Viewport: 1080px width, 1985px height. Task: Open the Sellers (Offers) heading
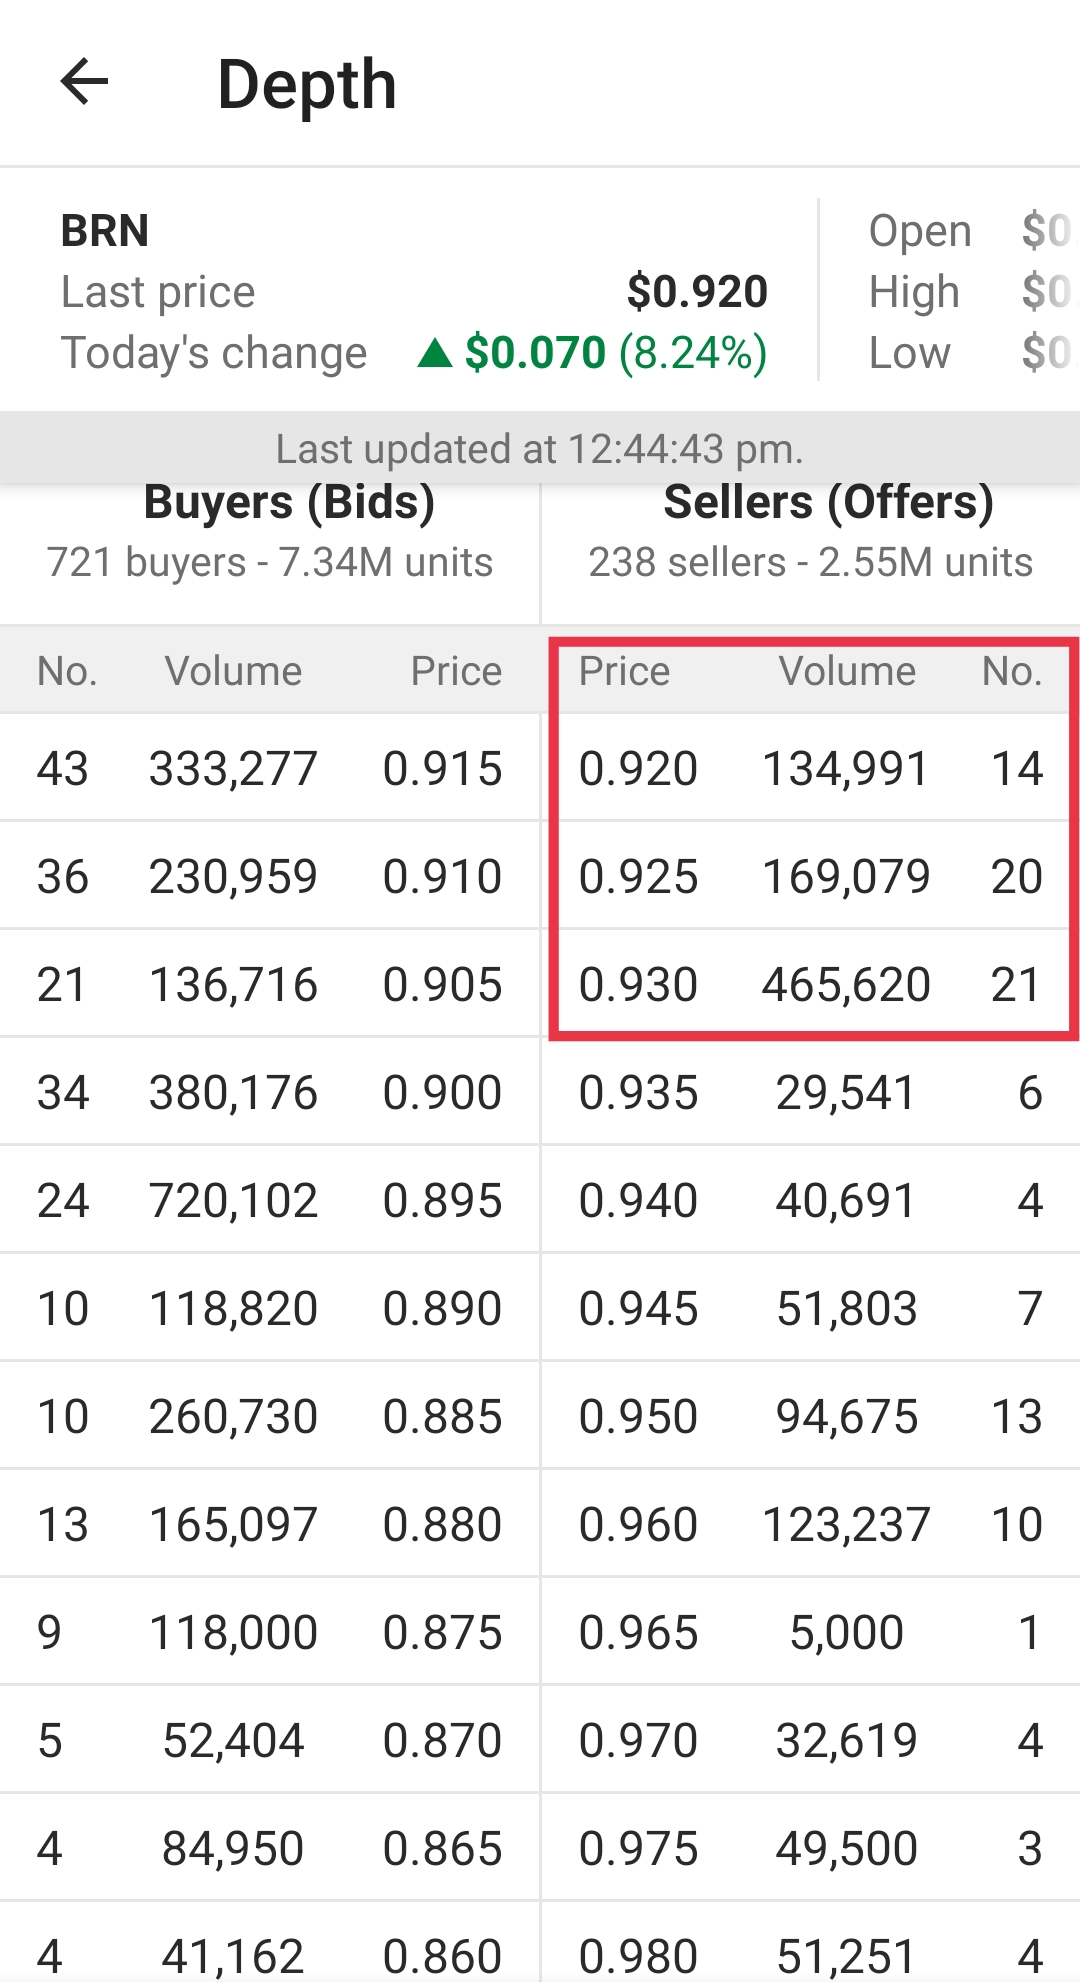[829, 502]
